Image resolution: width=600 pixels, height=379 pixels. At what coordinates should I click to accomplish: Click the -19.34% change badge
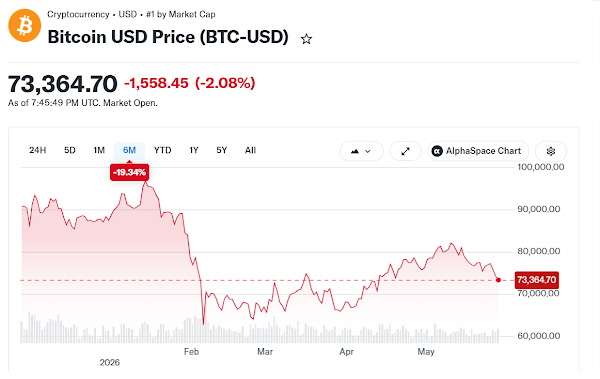point(129,172)
